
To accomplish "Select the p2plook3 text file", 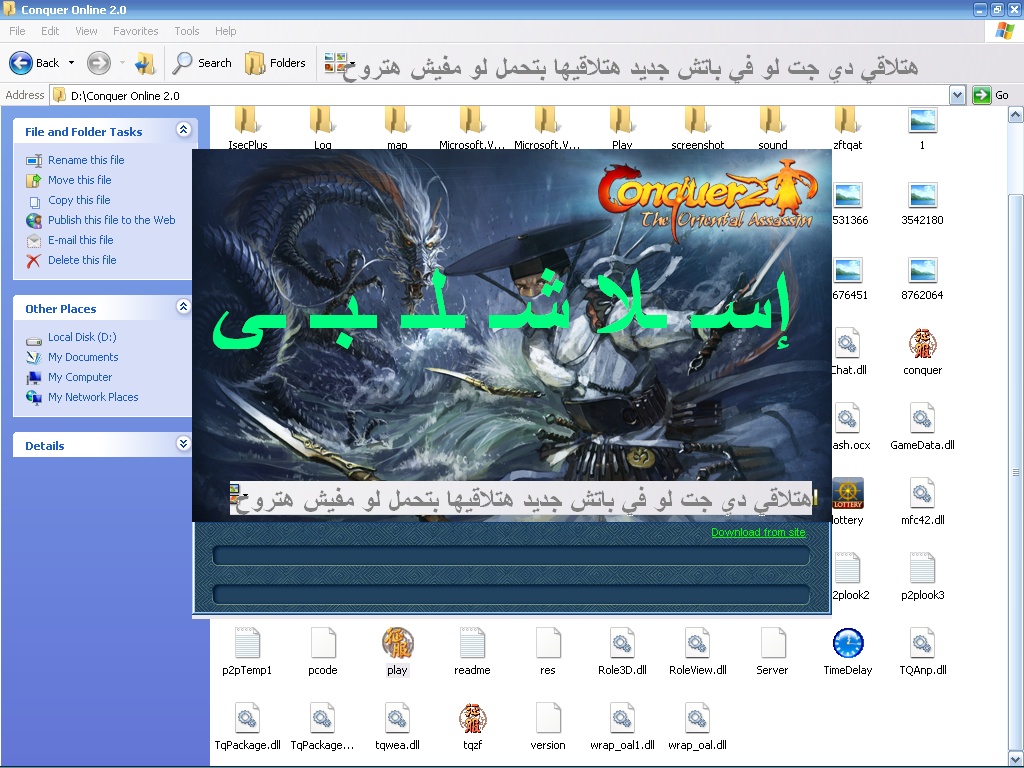I will click(922, 578).
